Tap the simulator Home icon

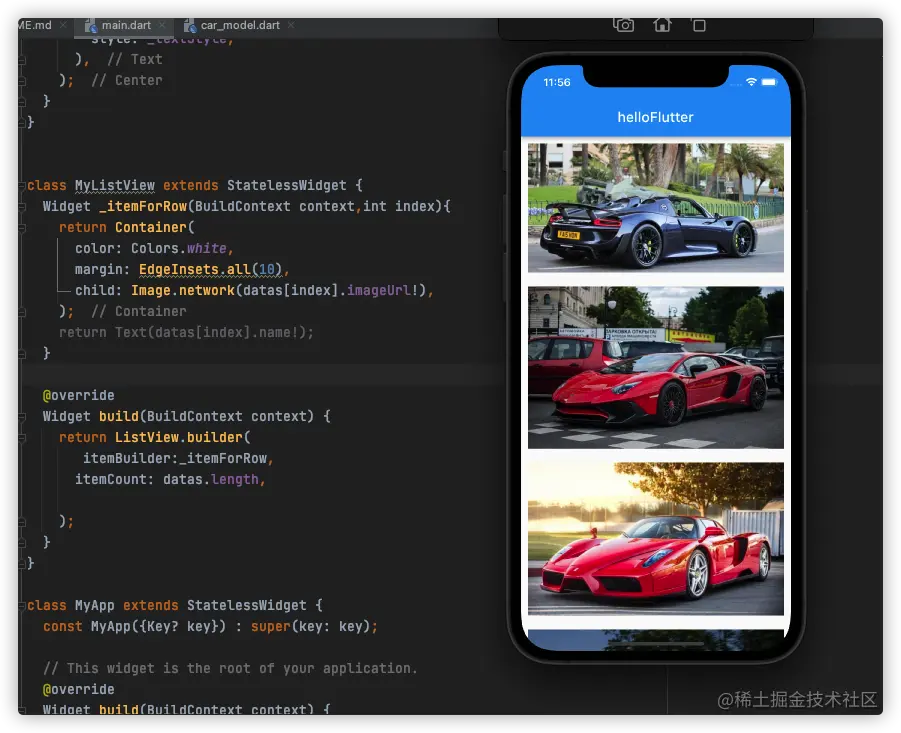pyautogui.click(x=662, y=25)
